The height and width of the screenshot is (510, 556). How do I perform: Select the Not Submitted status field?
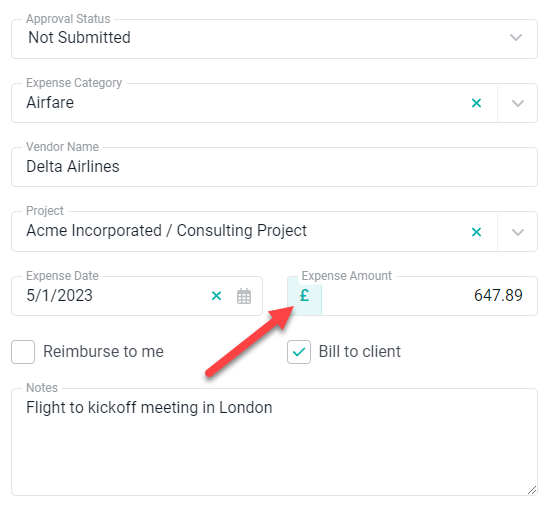point(274,39)
